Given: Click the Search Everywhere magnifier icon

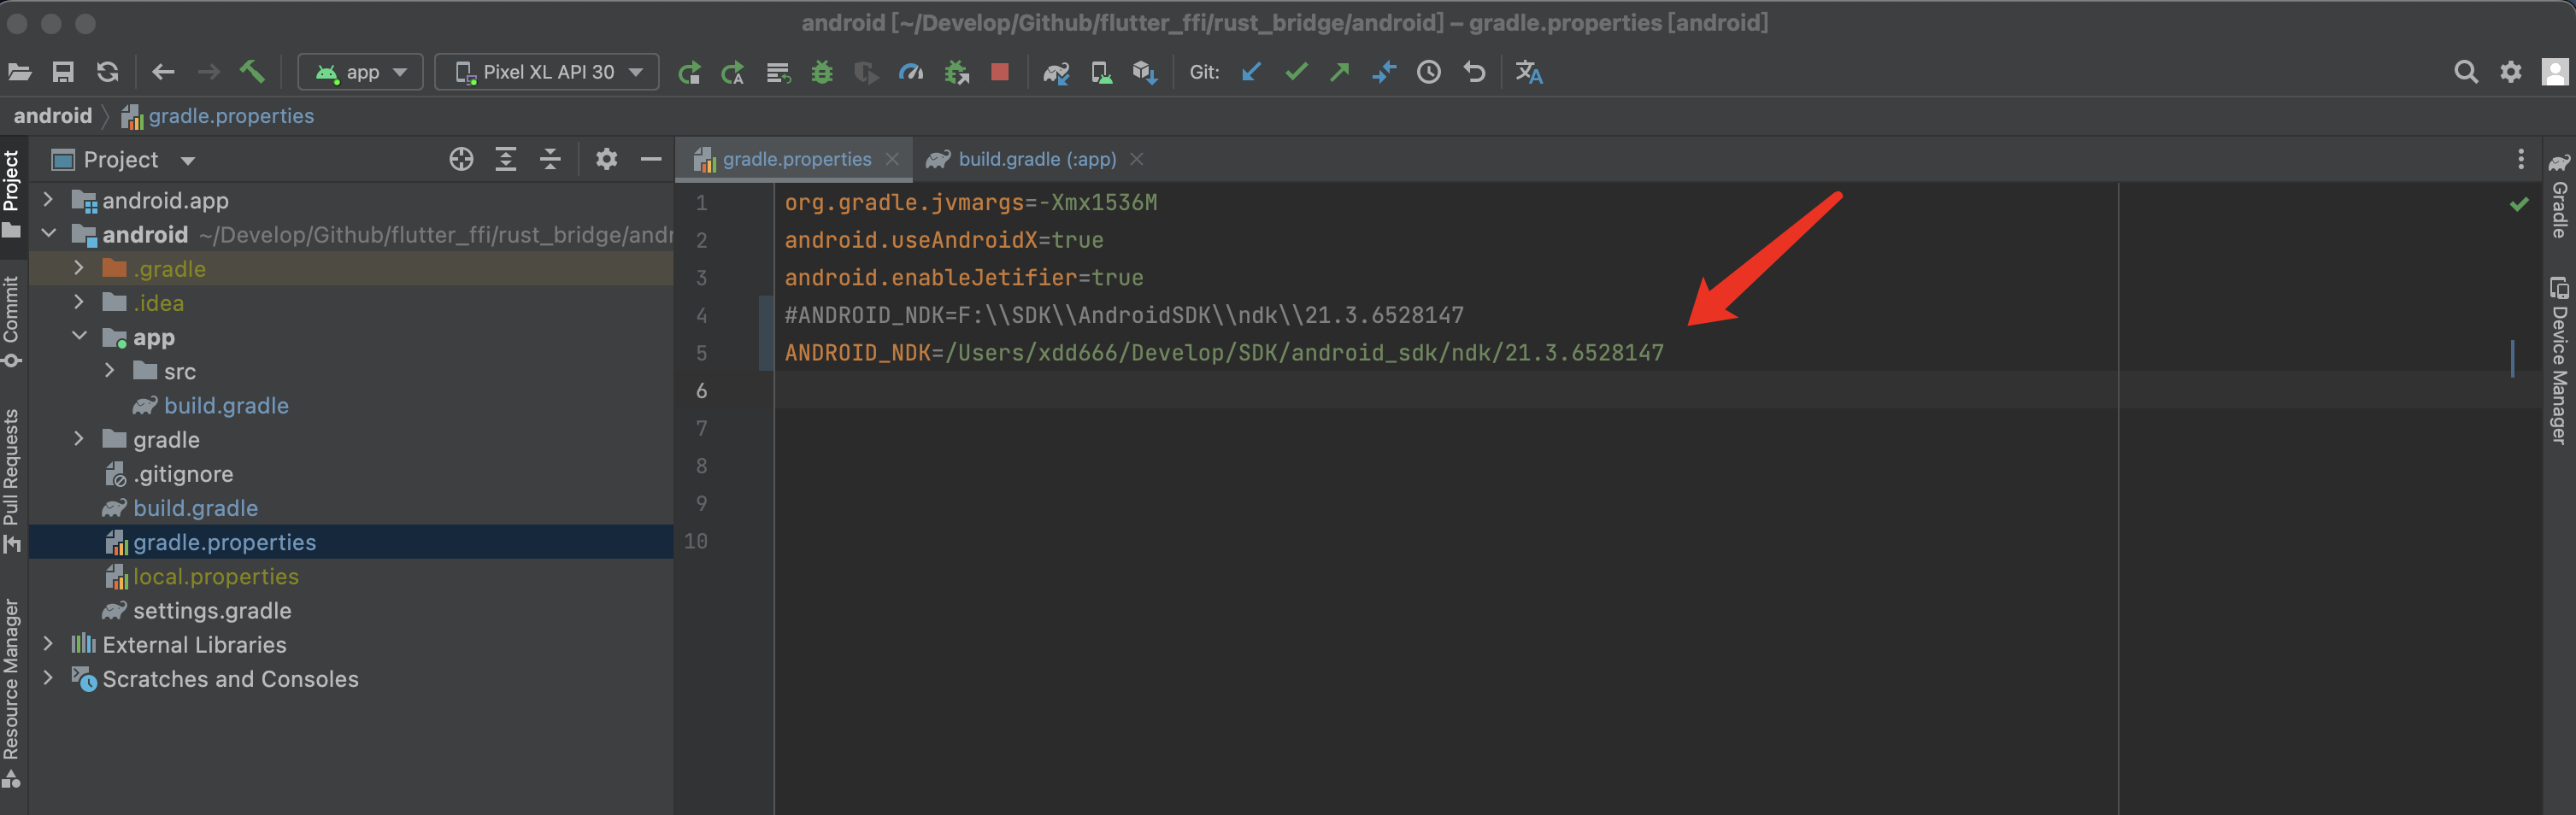Looking at the screenshot, I should [2466, 72].
